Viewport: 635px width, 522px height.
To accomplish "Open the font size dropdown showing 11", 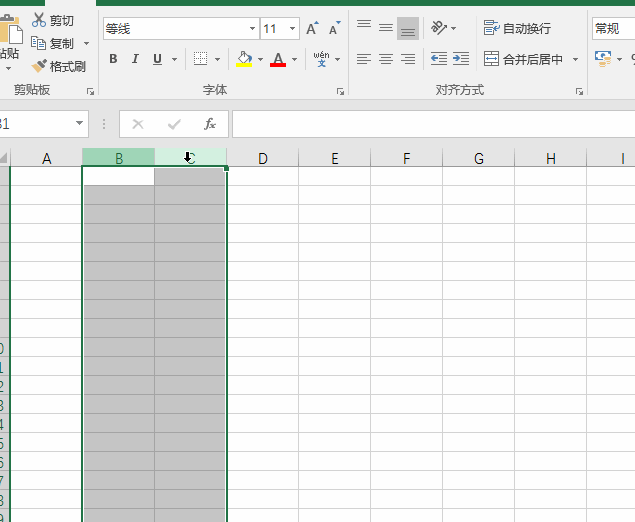I will (x=292, y=29).
